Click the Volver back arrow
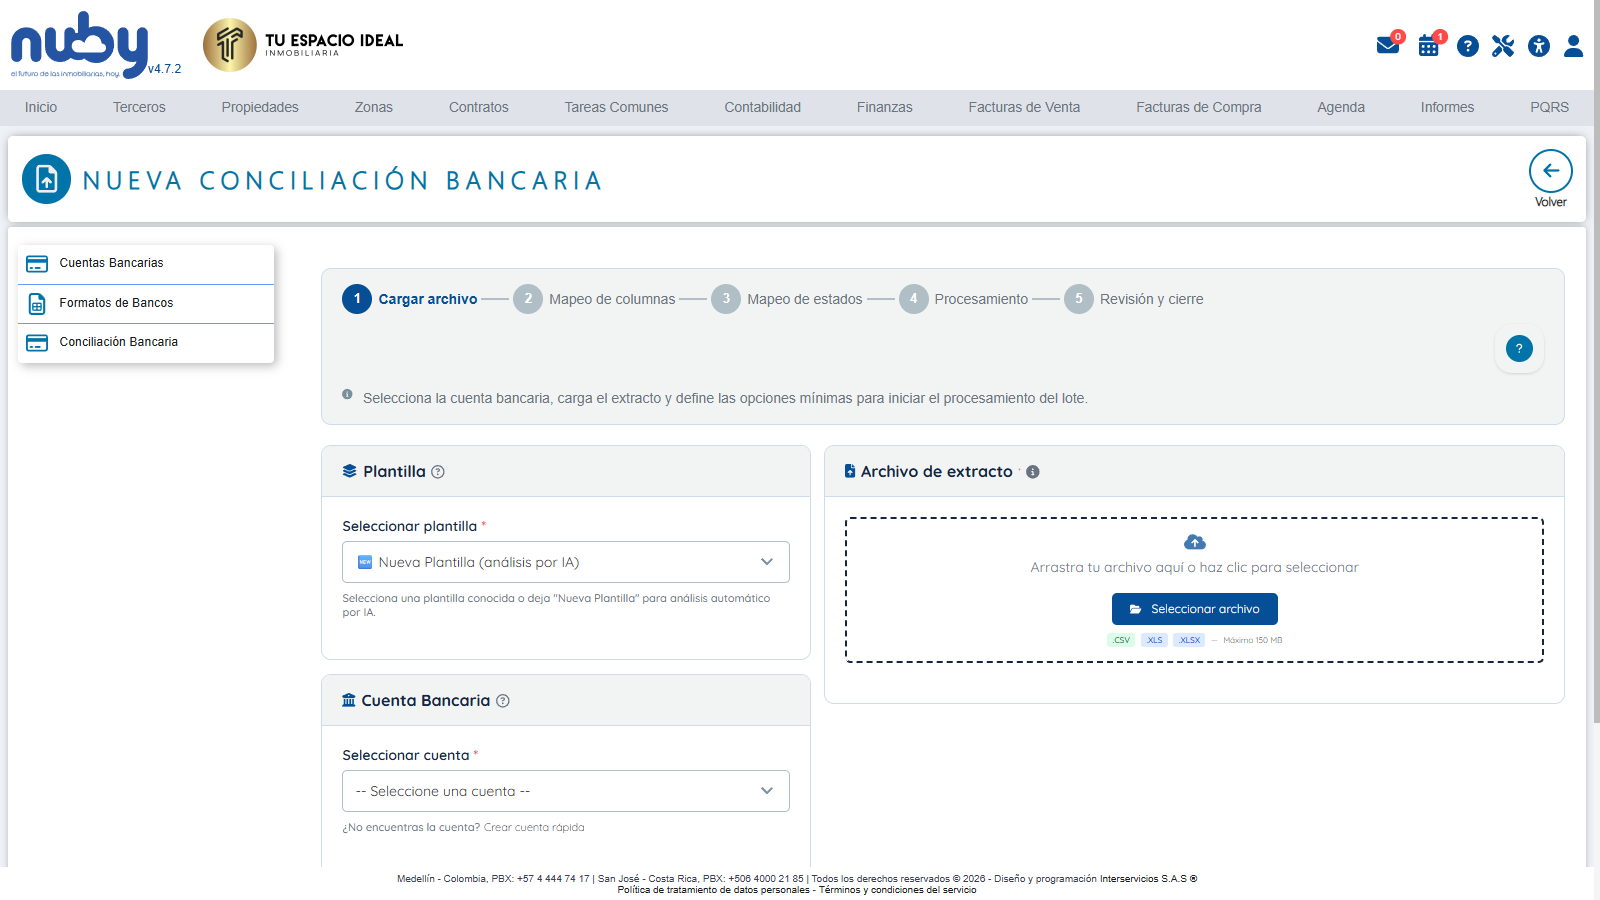 pos(1551,171)
